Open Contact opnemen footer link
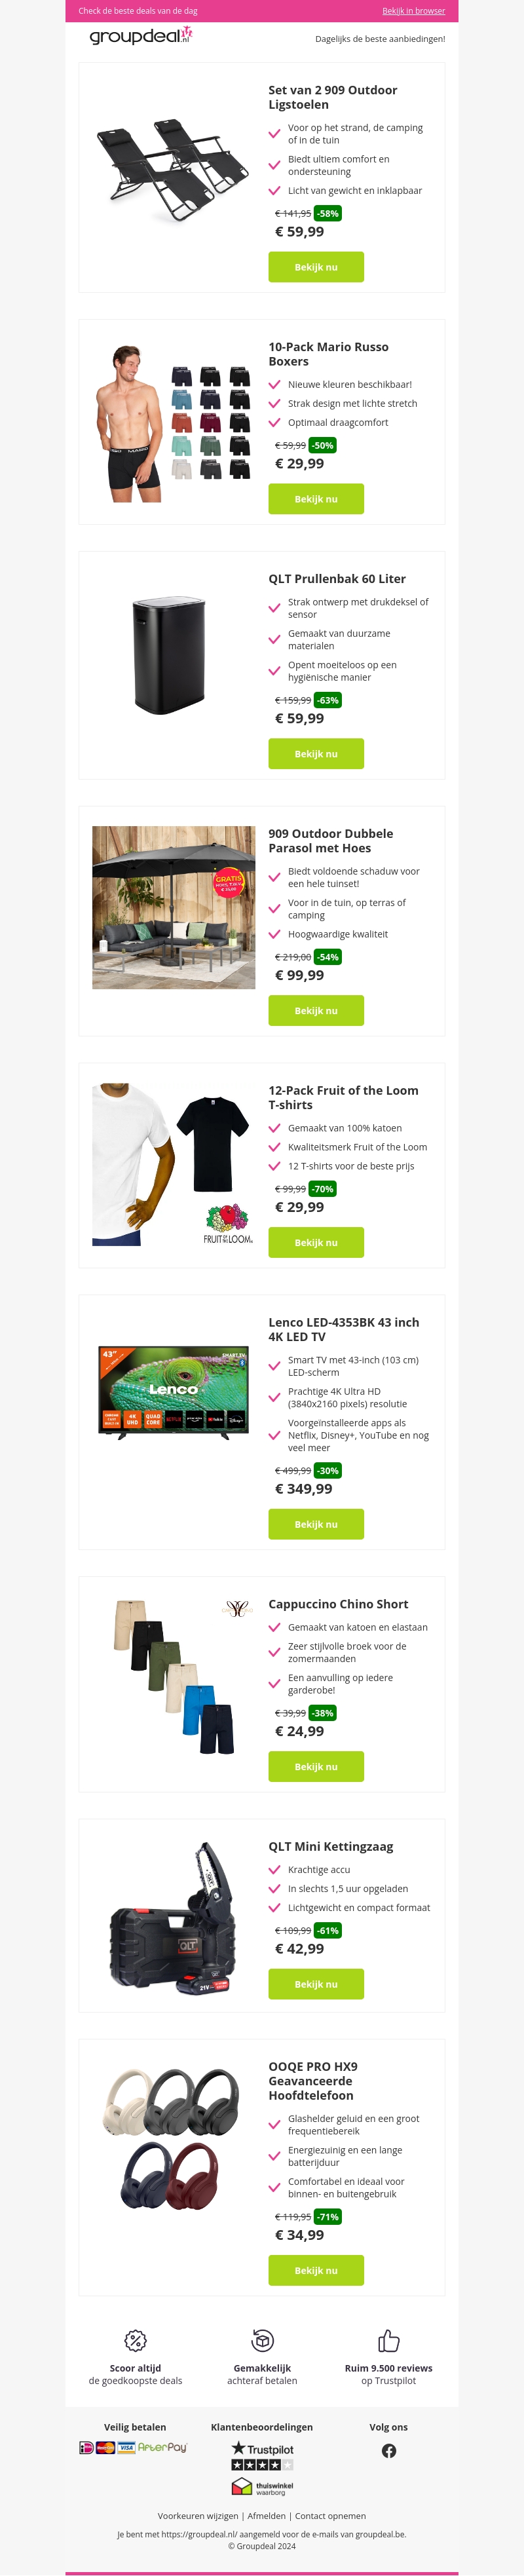524x2576 pixels. point(330,2516)
